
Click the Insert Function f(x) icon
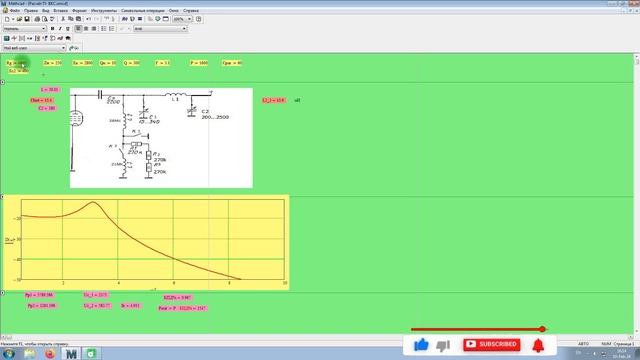[x=125, y=19]
